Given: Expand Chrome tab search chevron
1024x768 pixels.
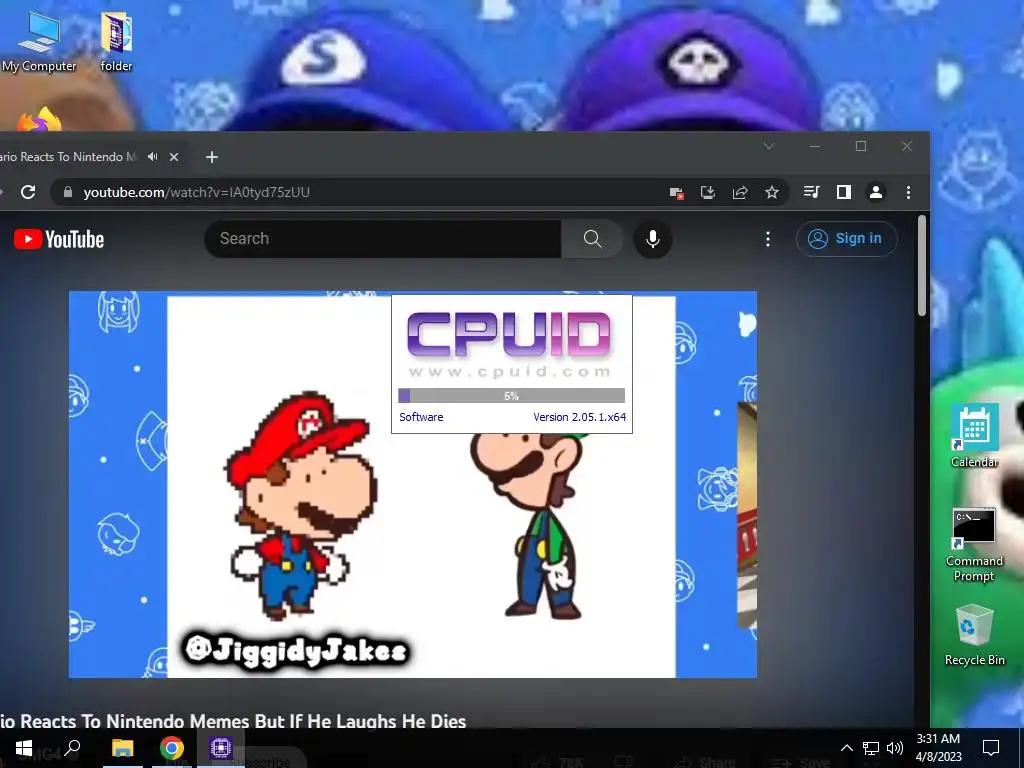Looking at the screenshot, I should click(x=769, y=146).
